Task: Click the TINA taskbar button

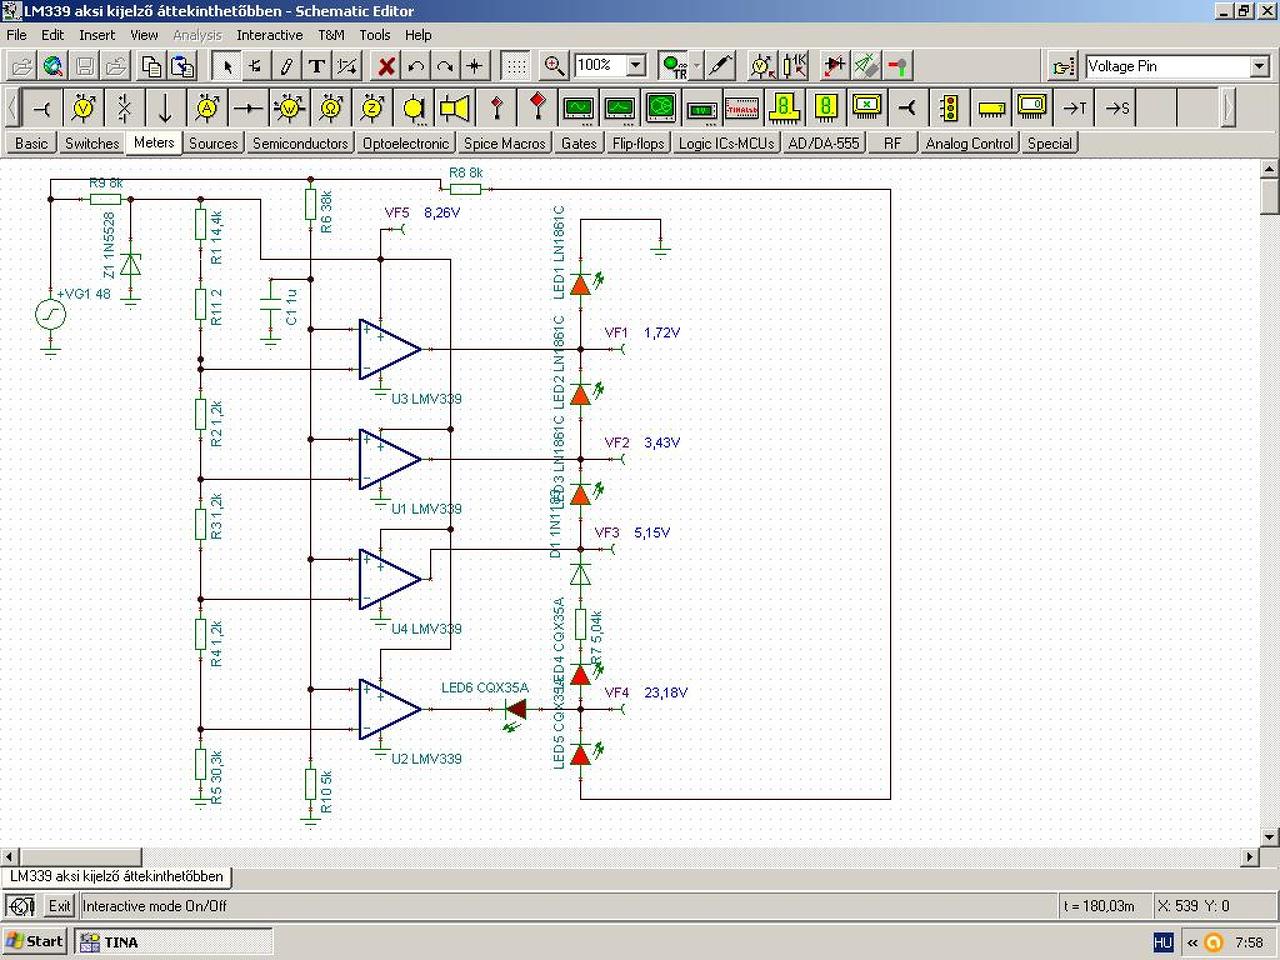Action: 173,942
